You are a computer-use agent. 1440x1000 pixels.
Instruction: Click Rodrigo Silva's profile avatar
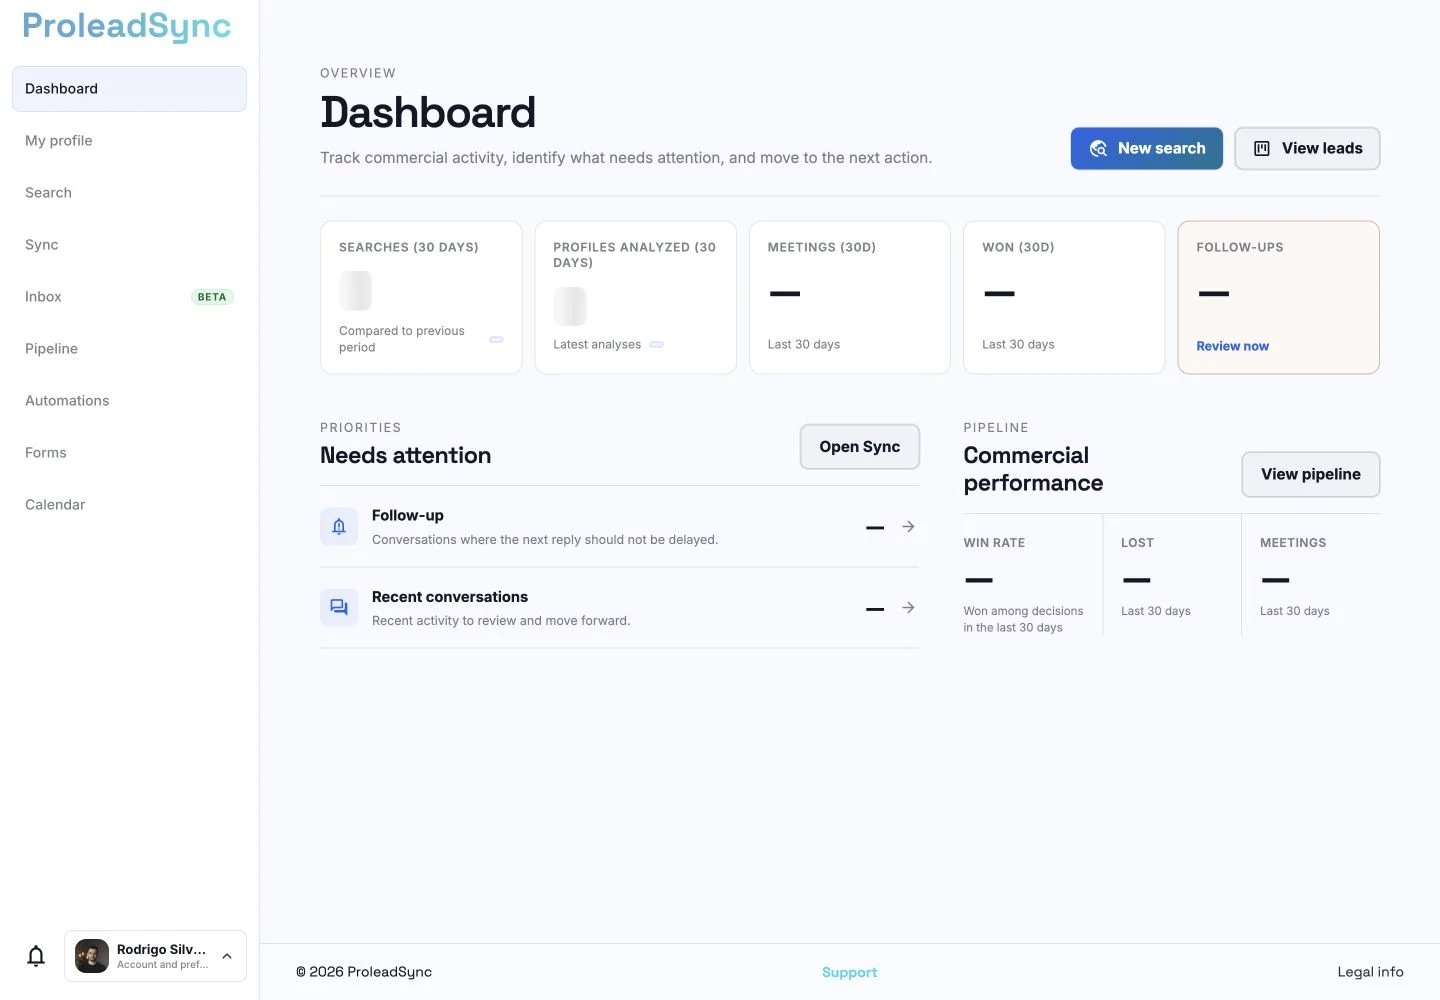point(92,956)
